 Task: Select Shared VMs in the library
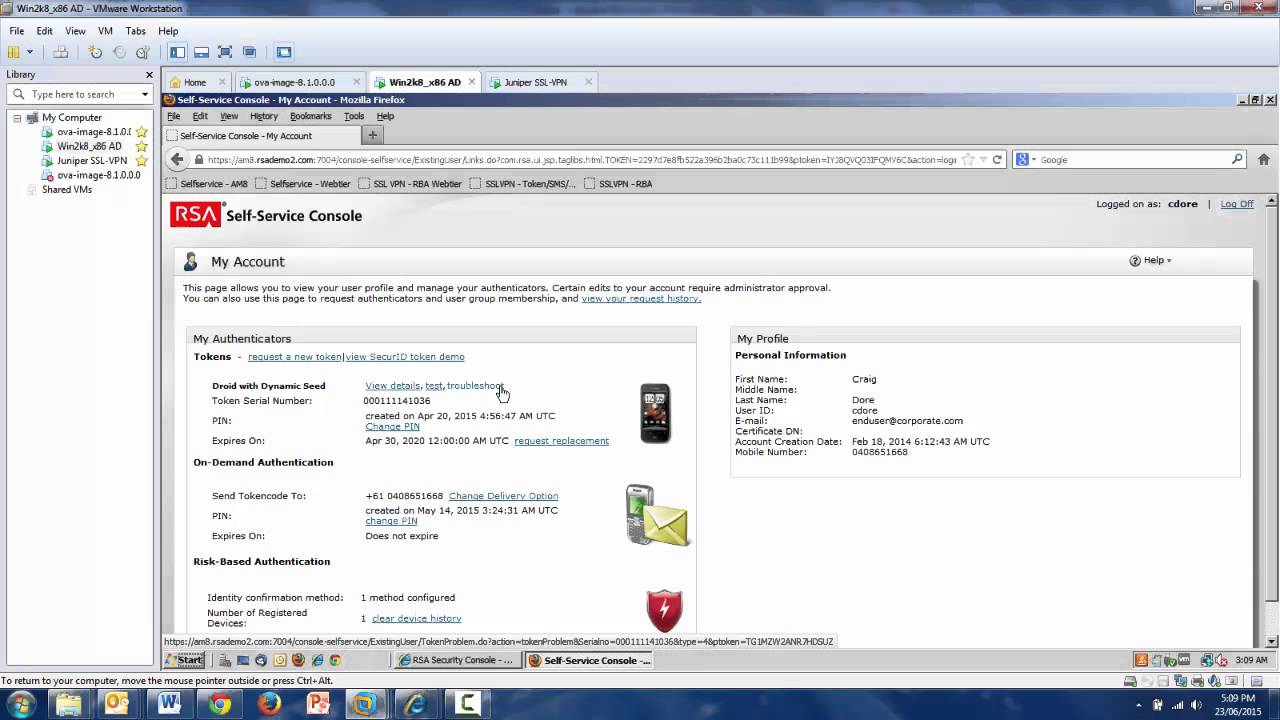tap(67, 189)
